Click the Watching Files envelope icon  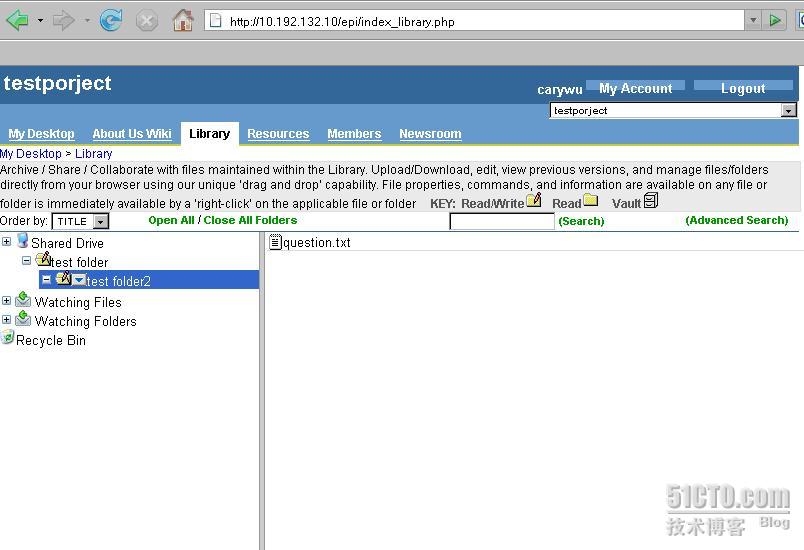pyautogui.click(x=23, y=300)
